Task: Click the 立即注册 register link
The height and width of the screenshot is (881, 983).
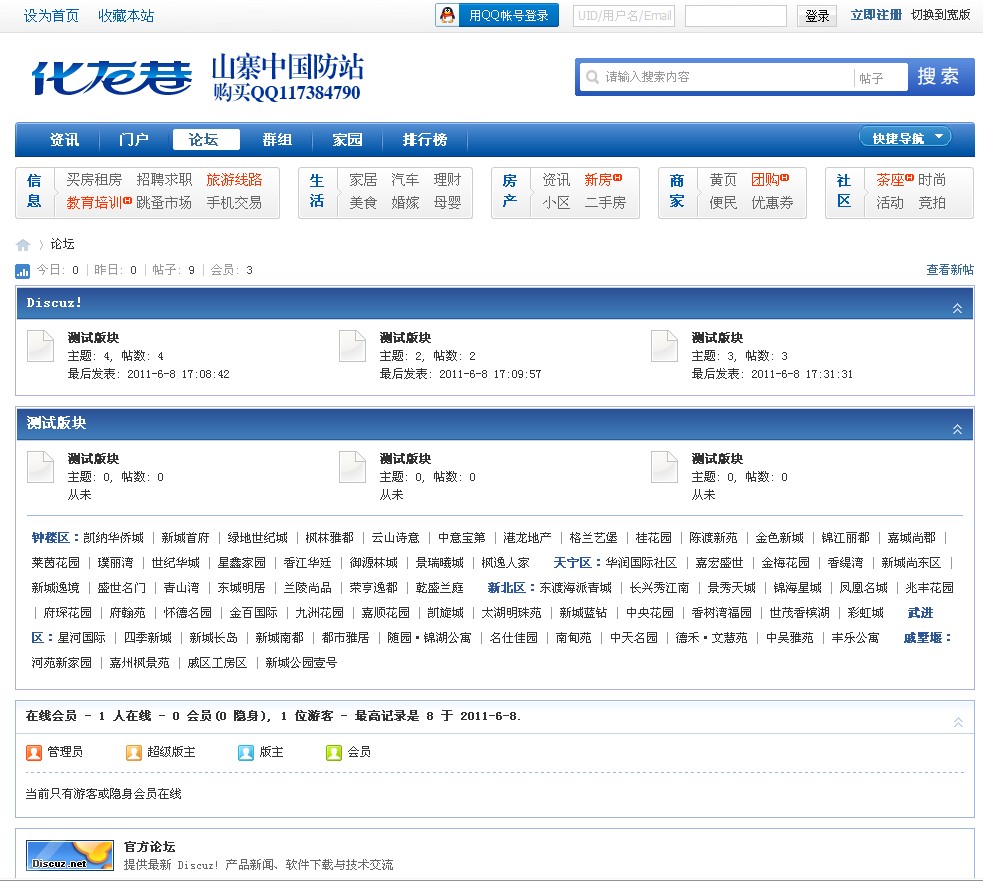Action: [876, 14]
